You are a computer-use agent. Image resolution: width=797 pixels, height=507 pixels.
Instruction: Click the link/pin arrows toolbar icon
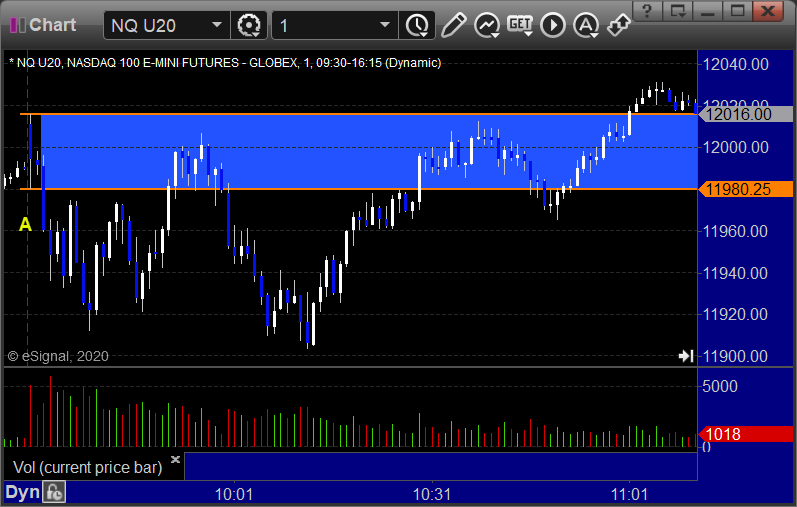[x=619, y=25]
